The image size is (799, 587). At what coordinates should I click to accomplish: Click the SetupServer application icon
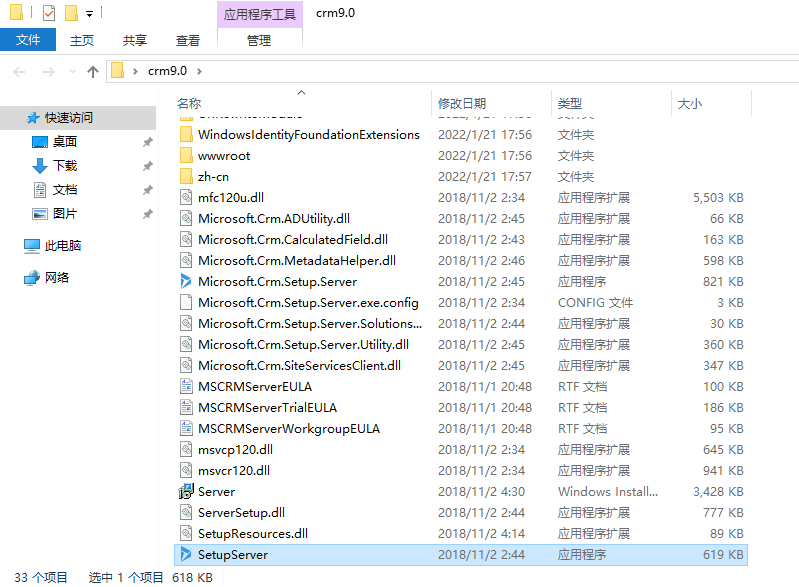click(x=186, y=554)
